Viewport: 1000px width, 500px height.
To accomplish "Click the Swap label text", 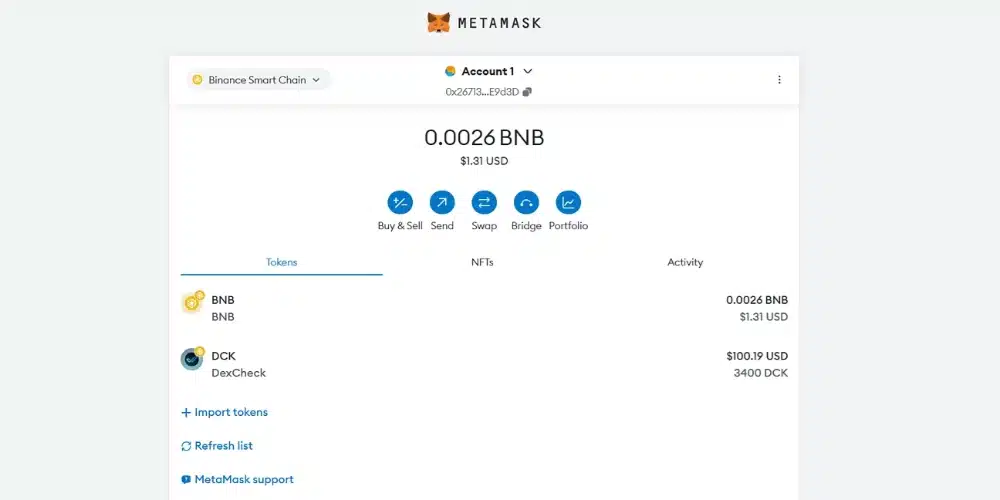I will pos(484,226).
